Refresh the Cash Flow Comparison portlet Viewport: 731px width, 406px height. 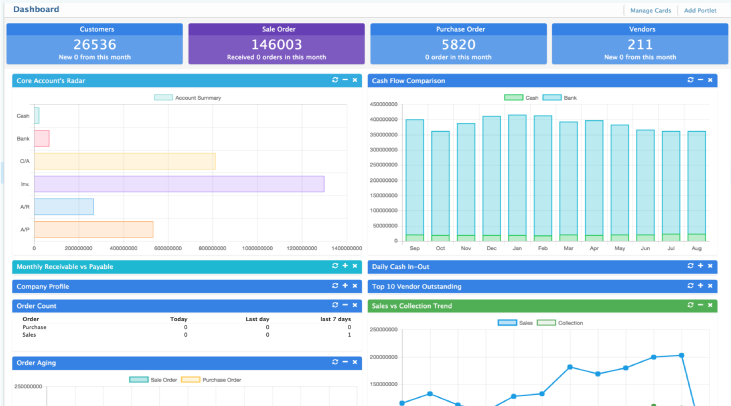coord(690,80)
